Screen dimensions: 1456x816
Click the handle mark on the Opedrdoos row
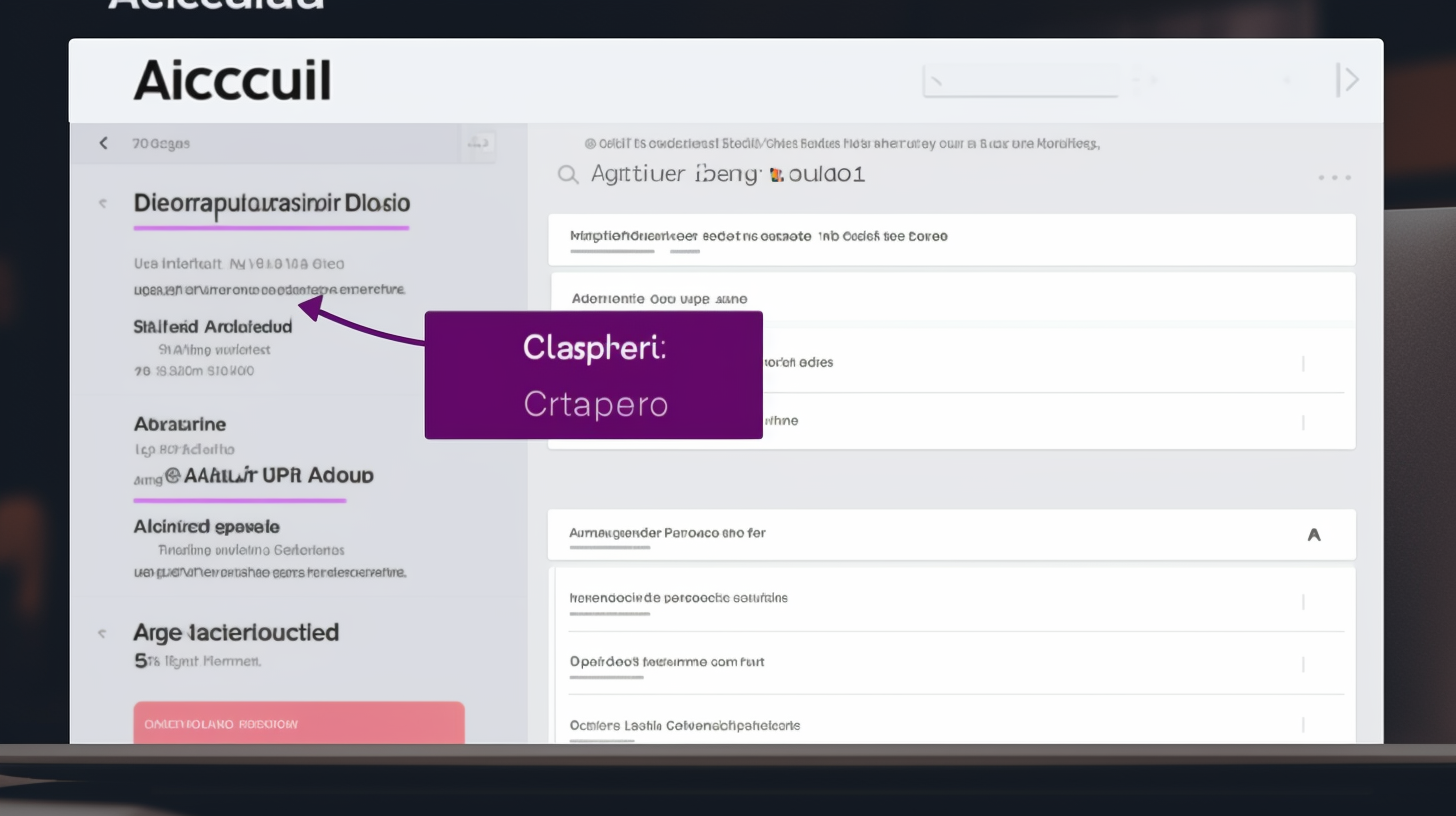pyautogui.click(x=1303, y=664)
